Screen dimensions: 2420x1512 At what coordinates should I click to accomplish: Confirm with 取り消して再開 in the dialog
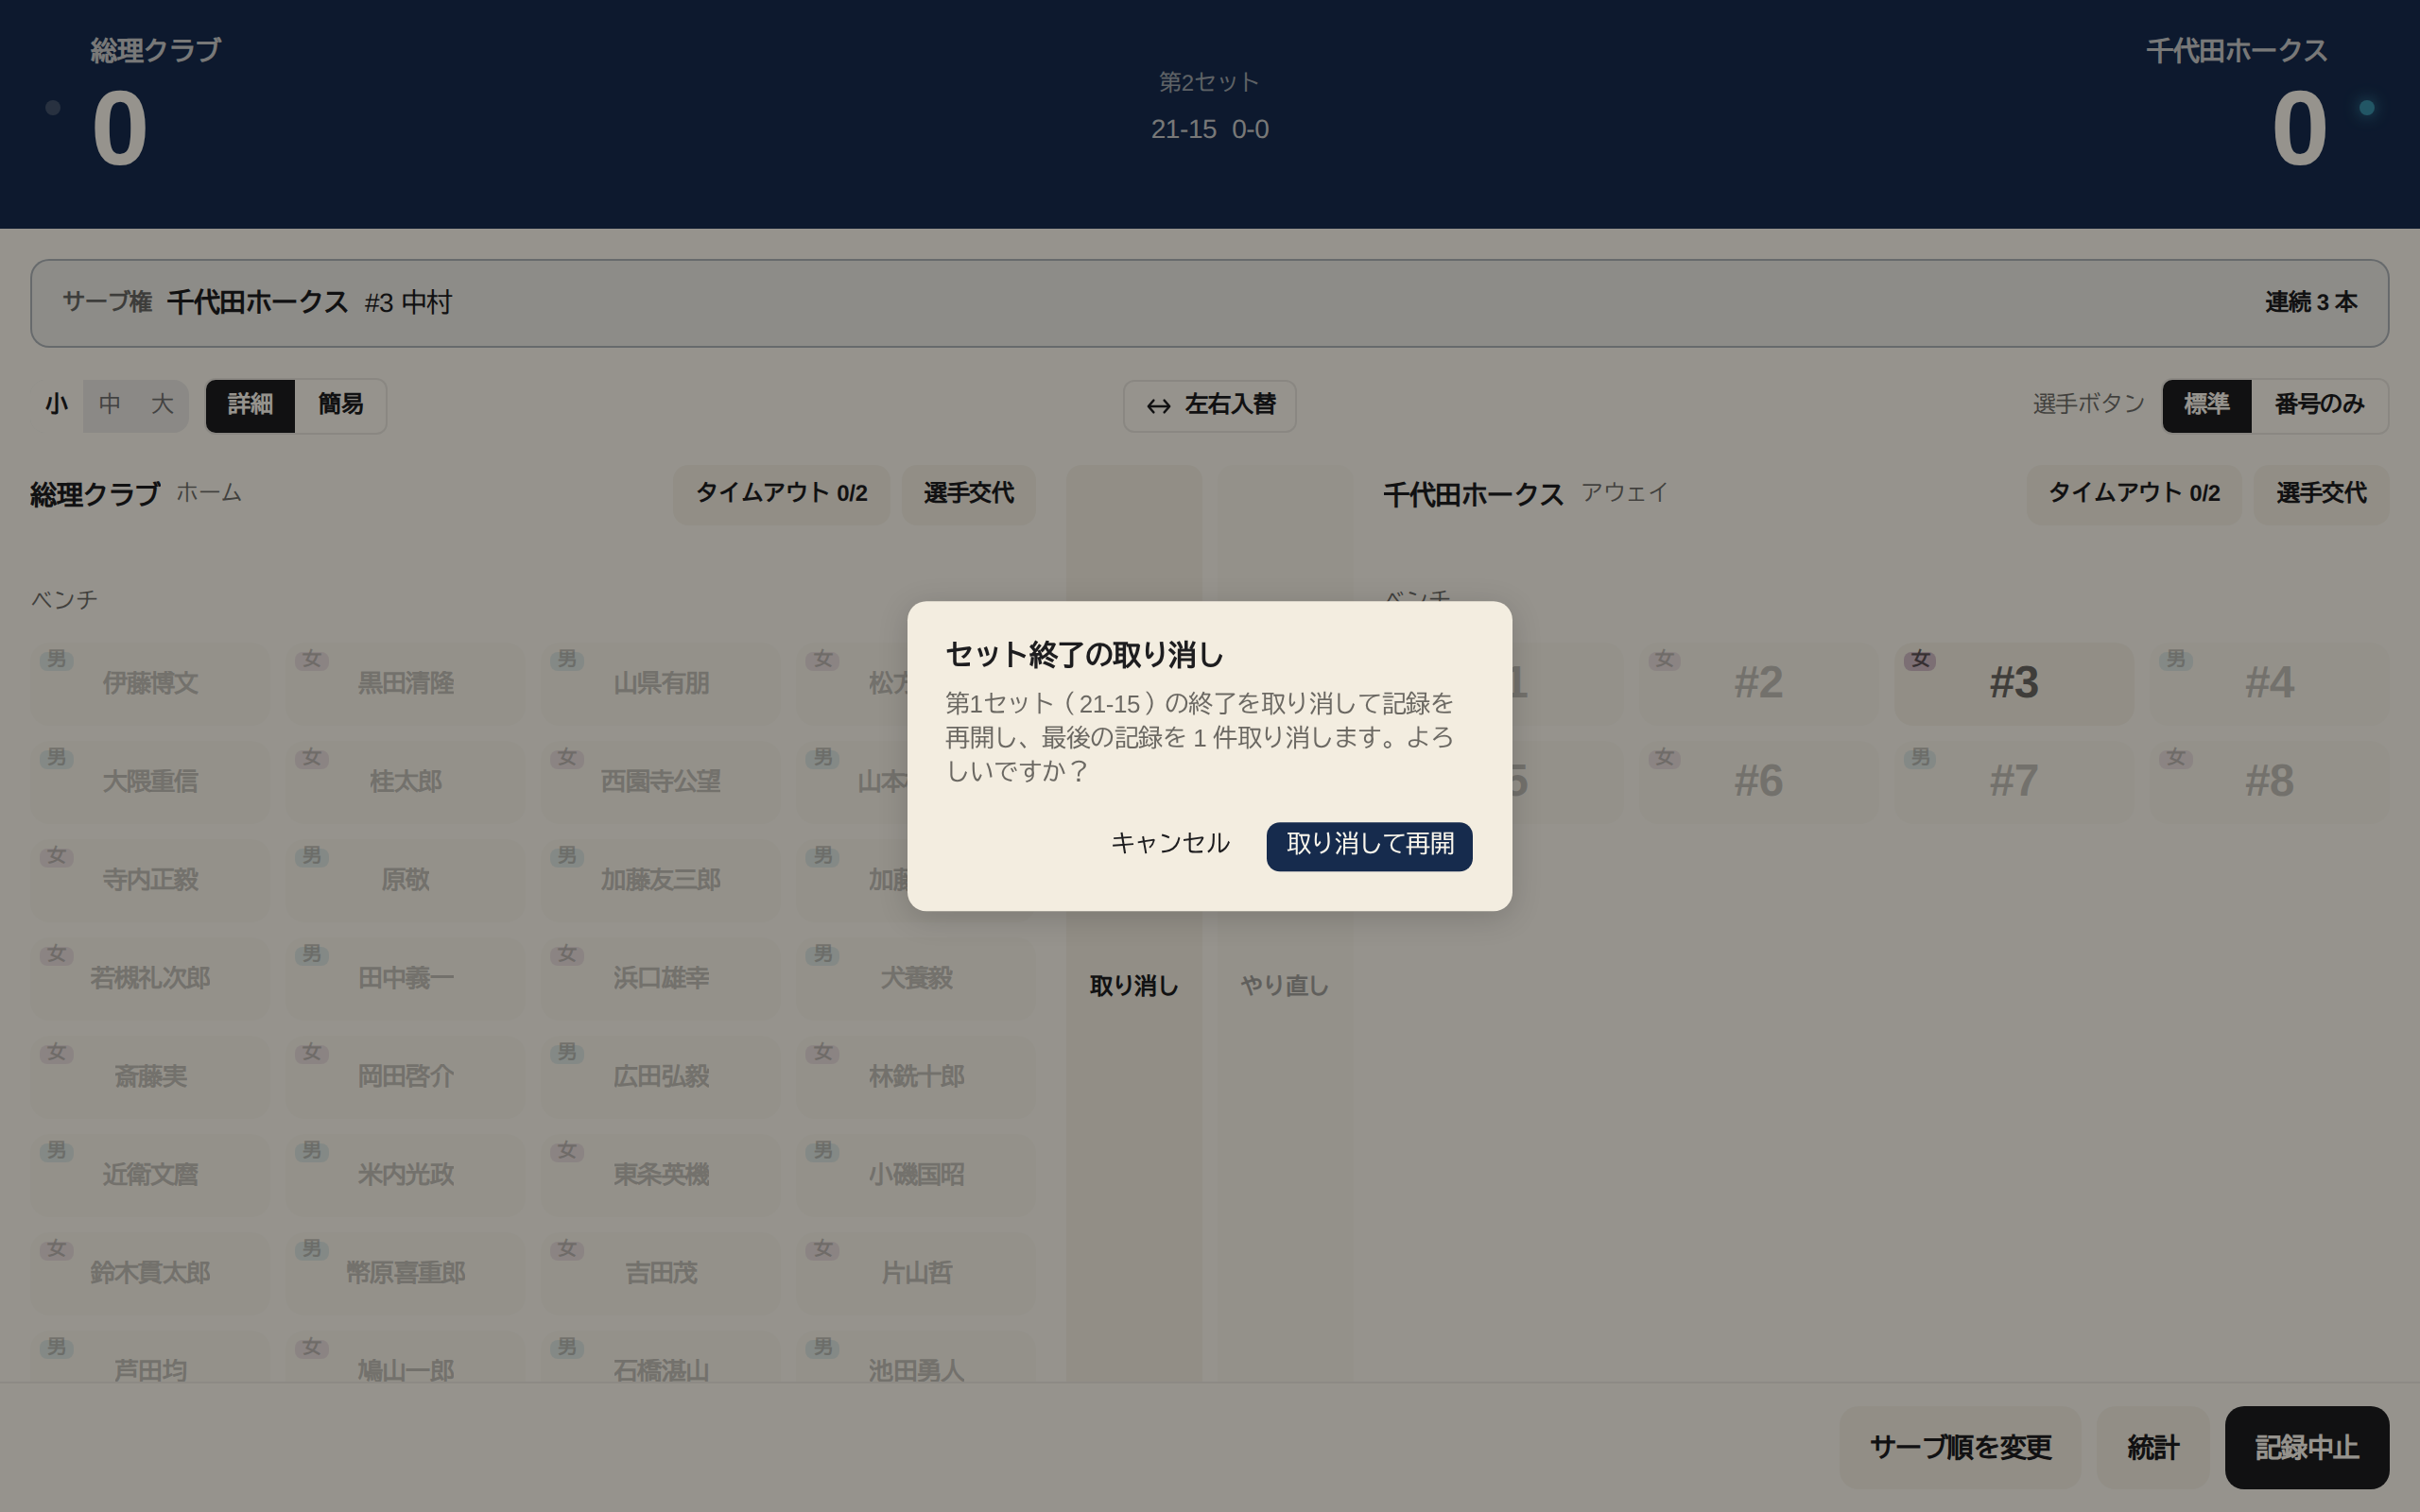1369,846
